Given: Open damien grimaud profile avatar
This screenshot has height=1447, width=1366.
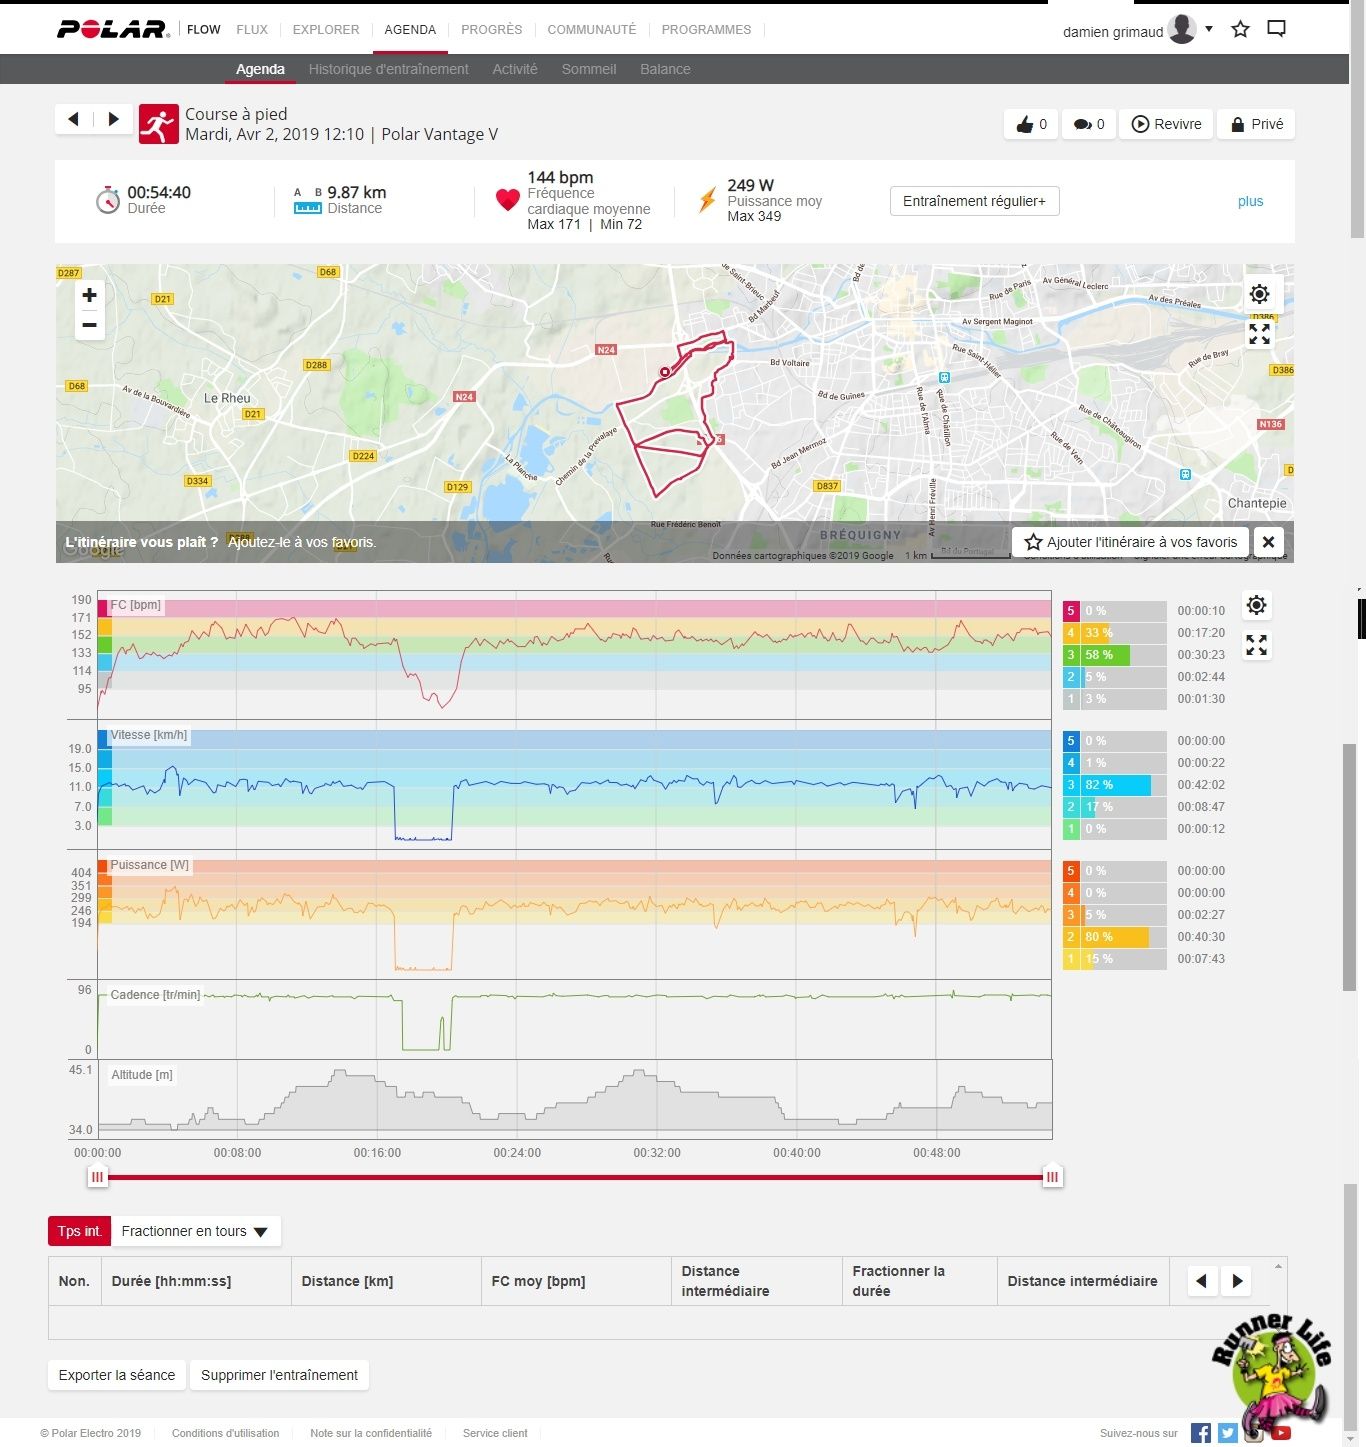Looking at the screenshot, I should point(1182,29).
